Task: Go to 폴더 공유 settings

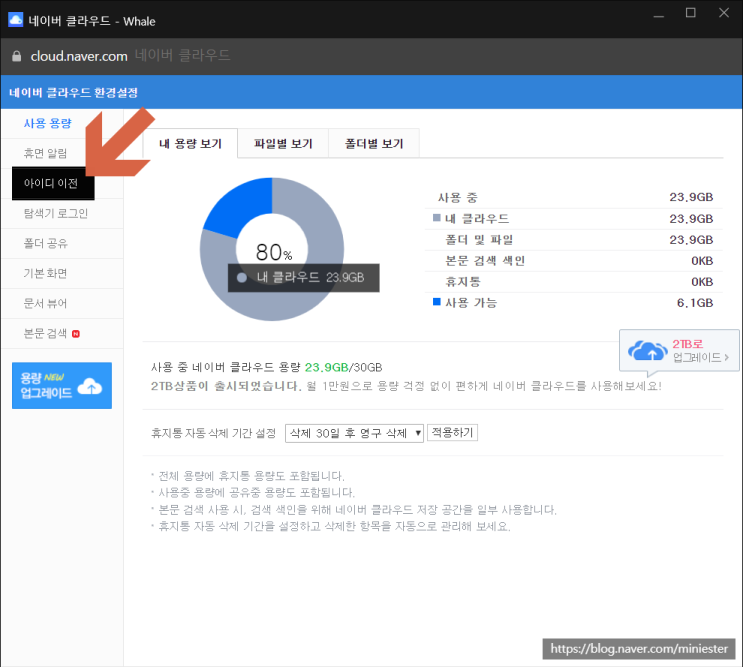Action: point(45,243)
